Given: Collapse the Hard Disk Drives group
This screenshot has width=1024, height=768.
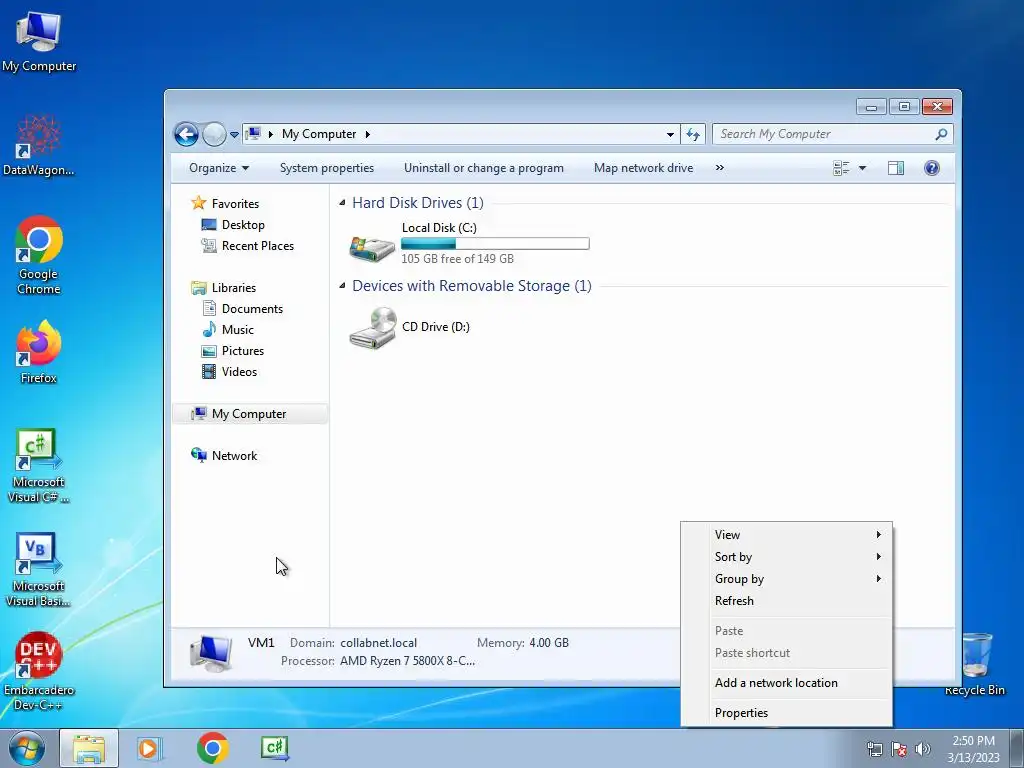Looking at the screenshot, I should [x=342, y=202].
